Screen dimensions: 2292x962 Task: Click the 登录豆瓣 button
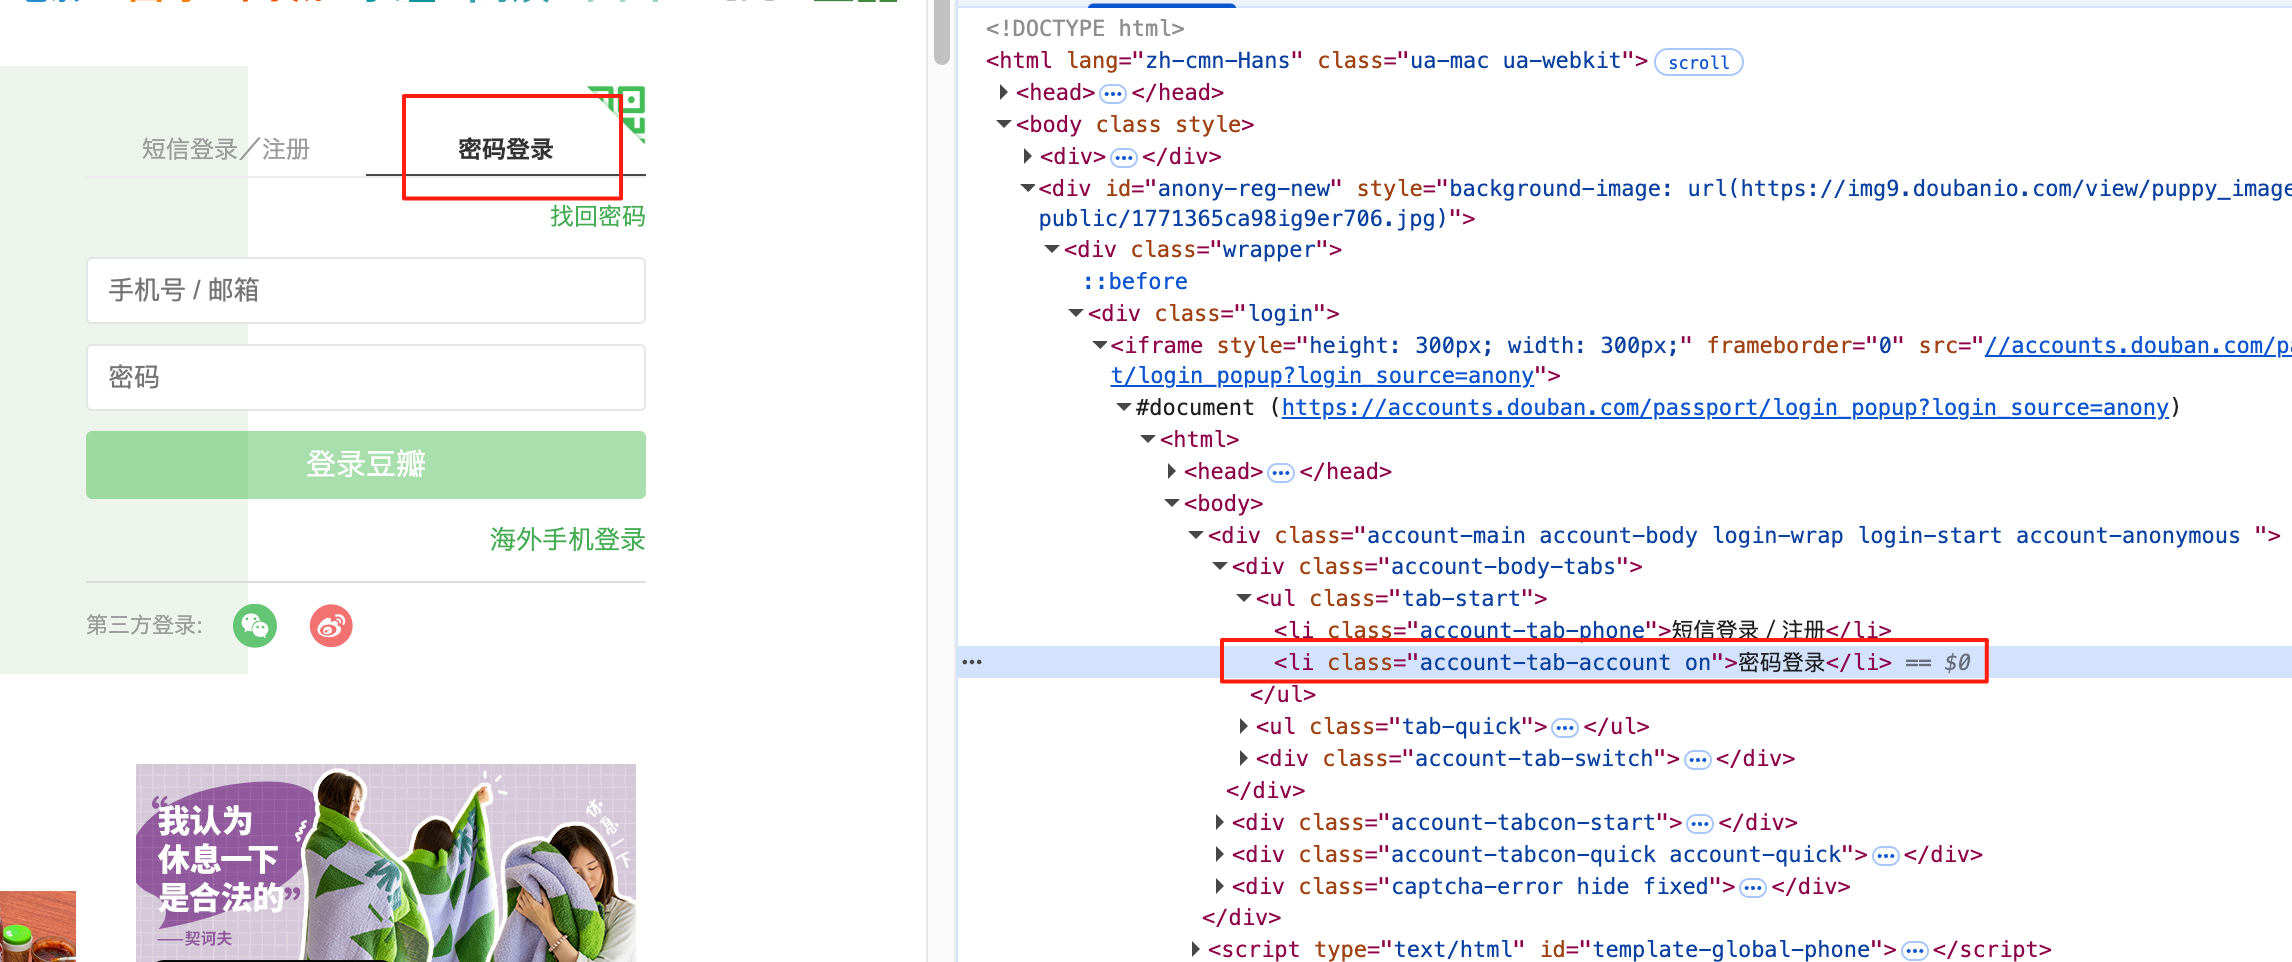click(366, 465)
